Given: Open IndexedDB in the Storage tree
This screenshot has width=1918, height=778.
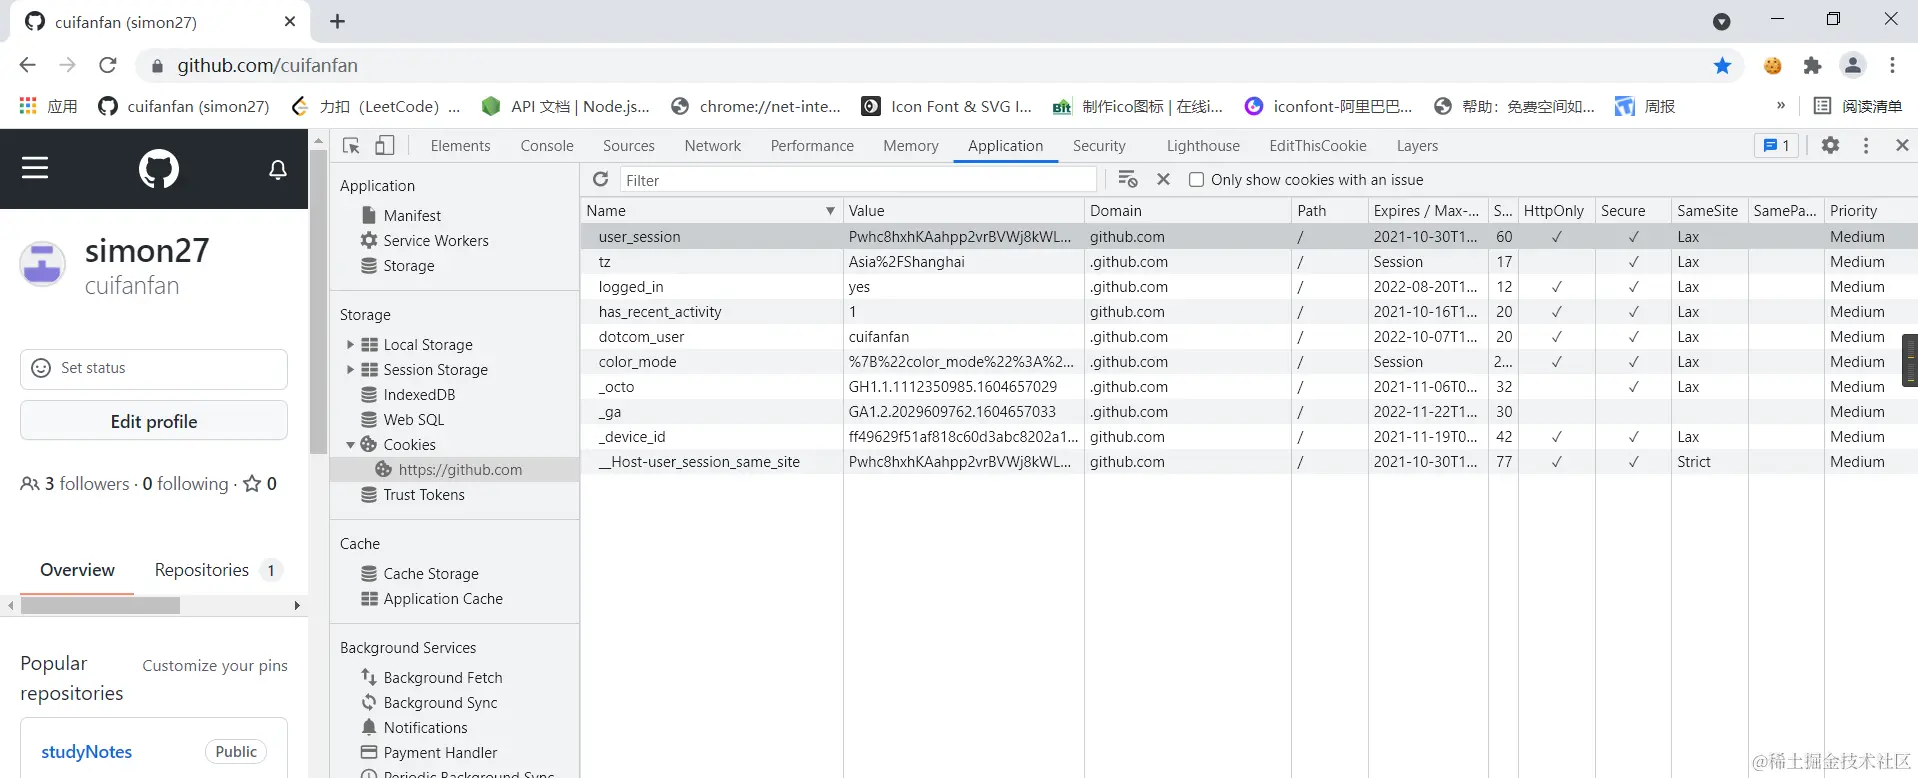Looking at the screenshot, I should [419, 395].
